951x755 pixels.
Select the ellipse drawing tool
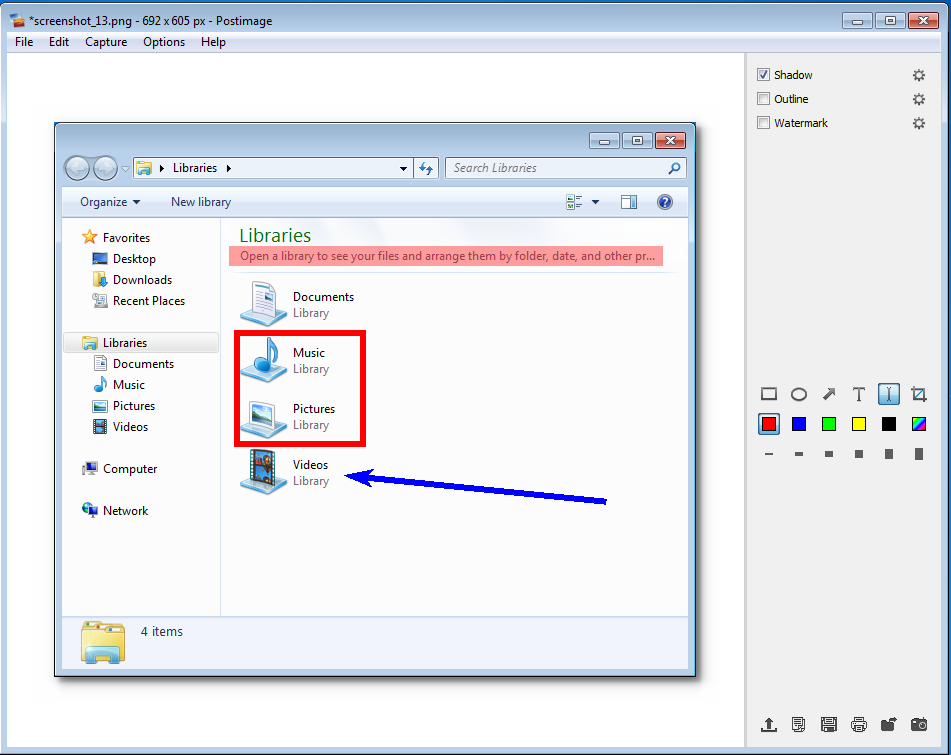[799, 394]
